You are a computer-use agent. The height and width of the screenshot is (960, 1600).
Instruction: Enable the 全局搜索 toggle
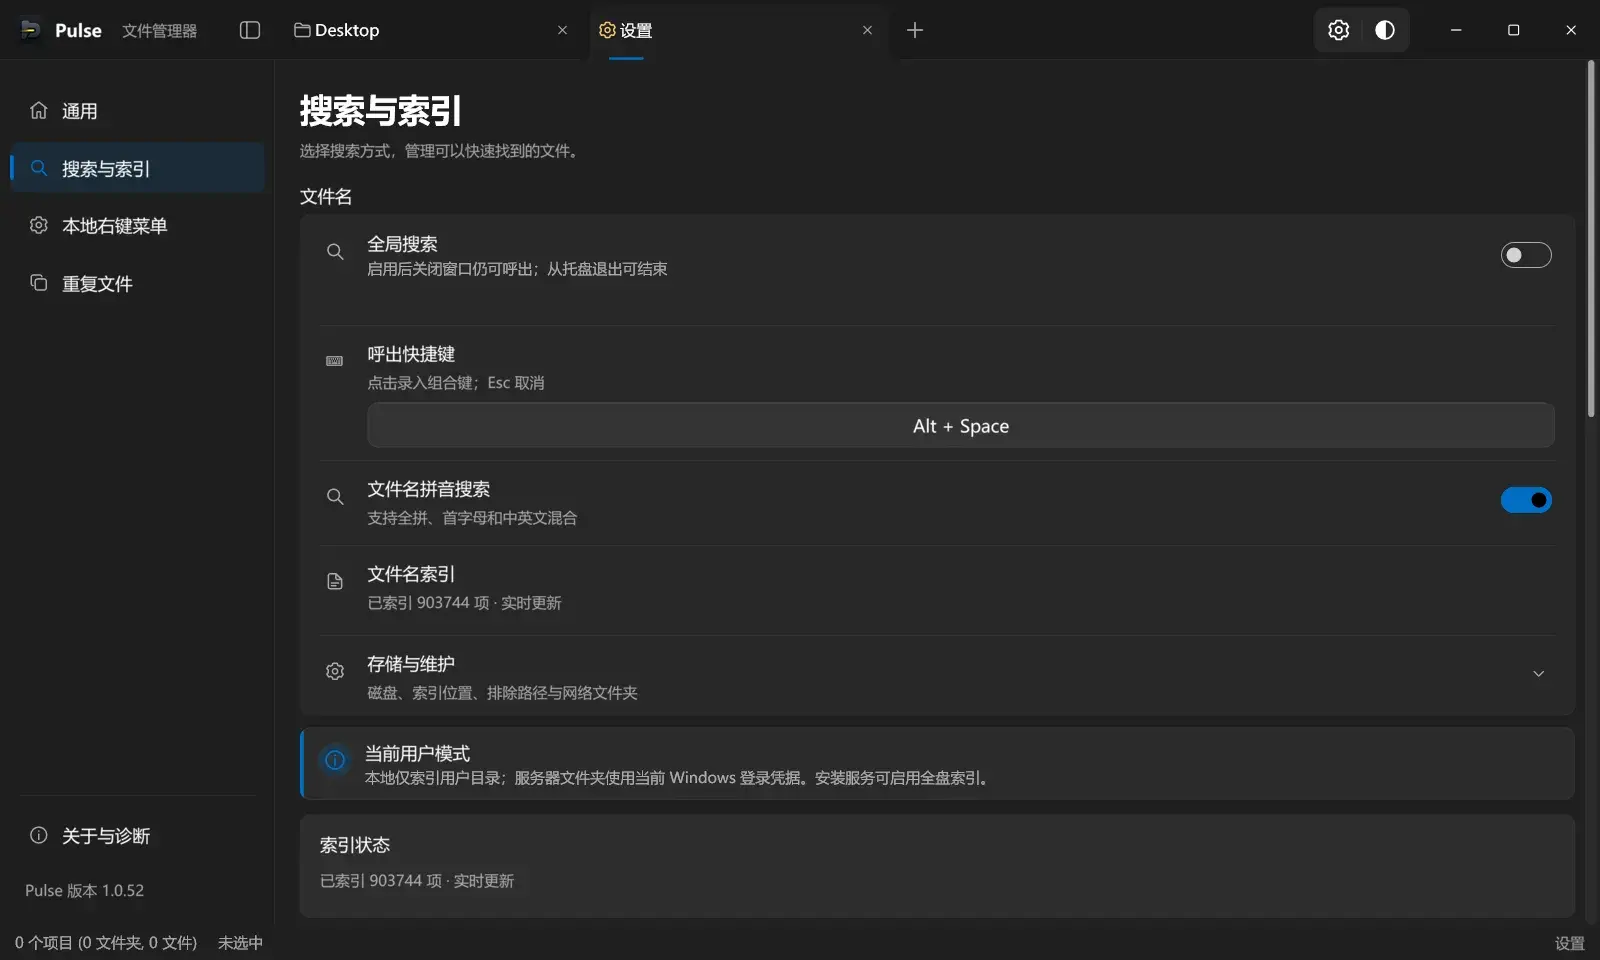[1526, 255]
